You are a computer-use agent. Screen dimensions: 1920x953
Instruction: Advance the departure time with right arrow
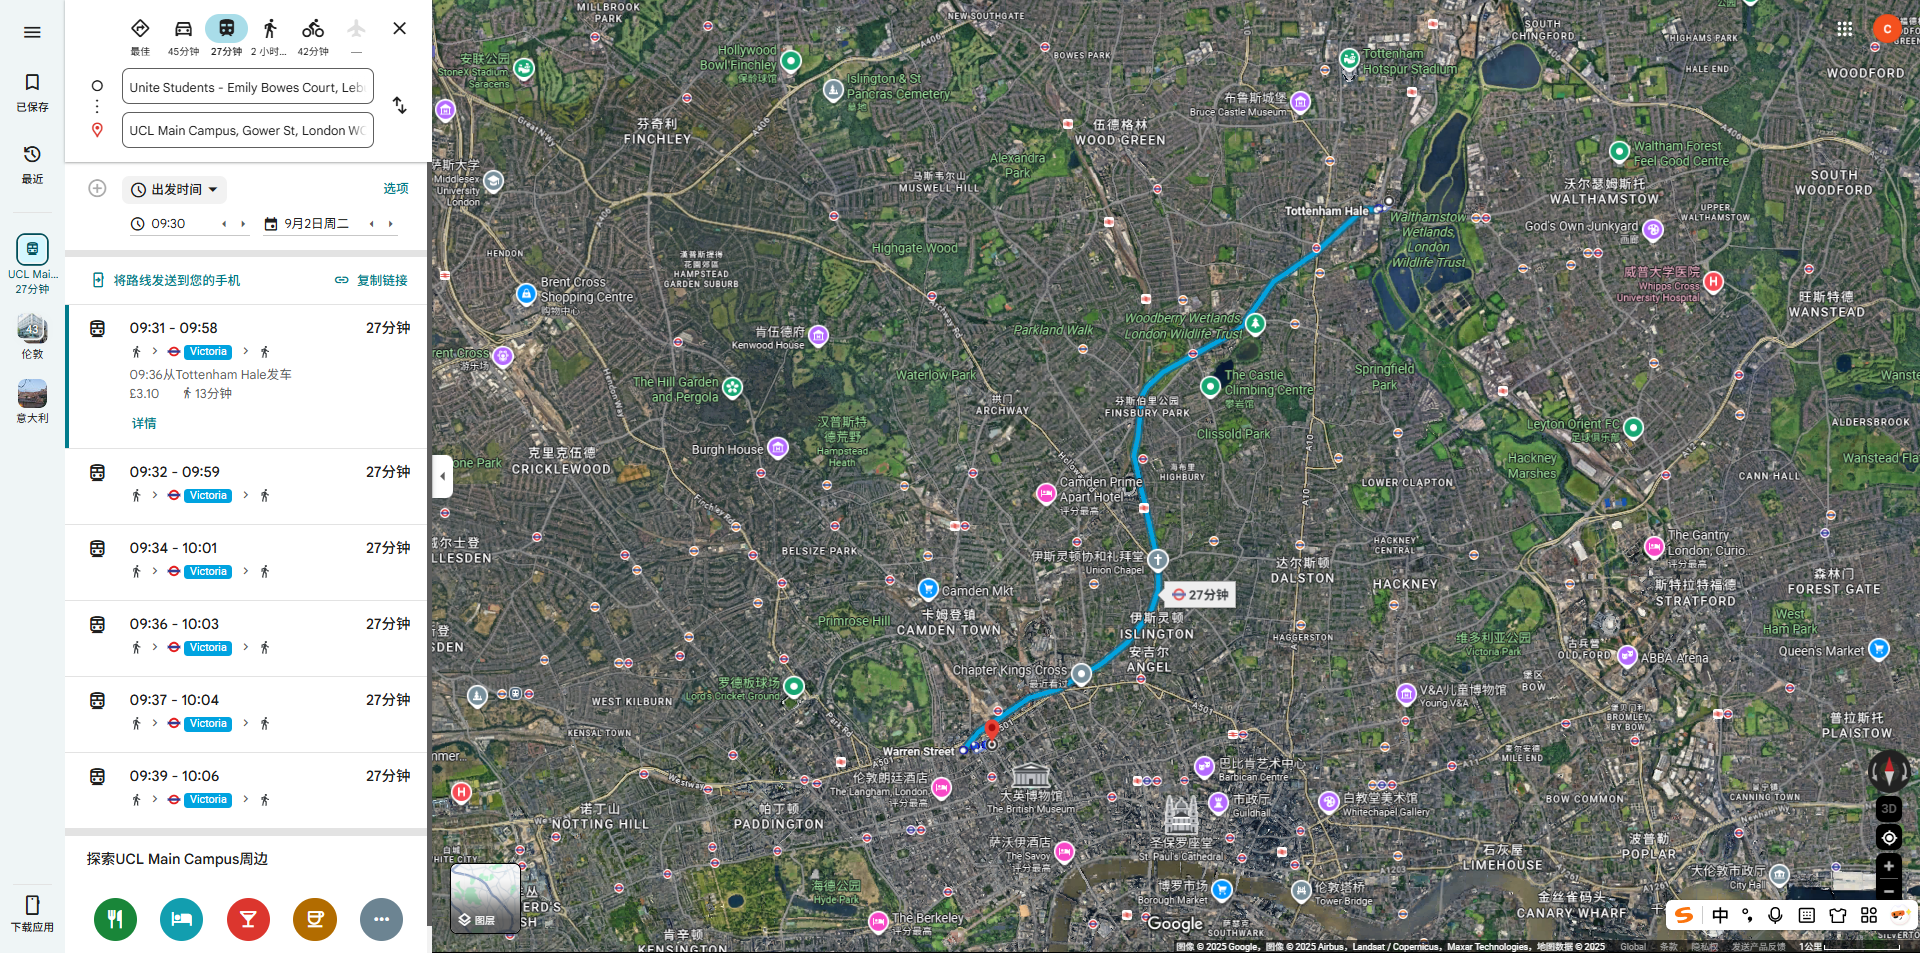243,224
